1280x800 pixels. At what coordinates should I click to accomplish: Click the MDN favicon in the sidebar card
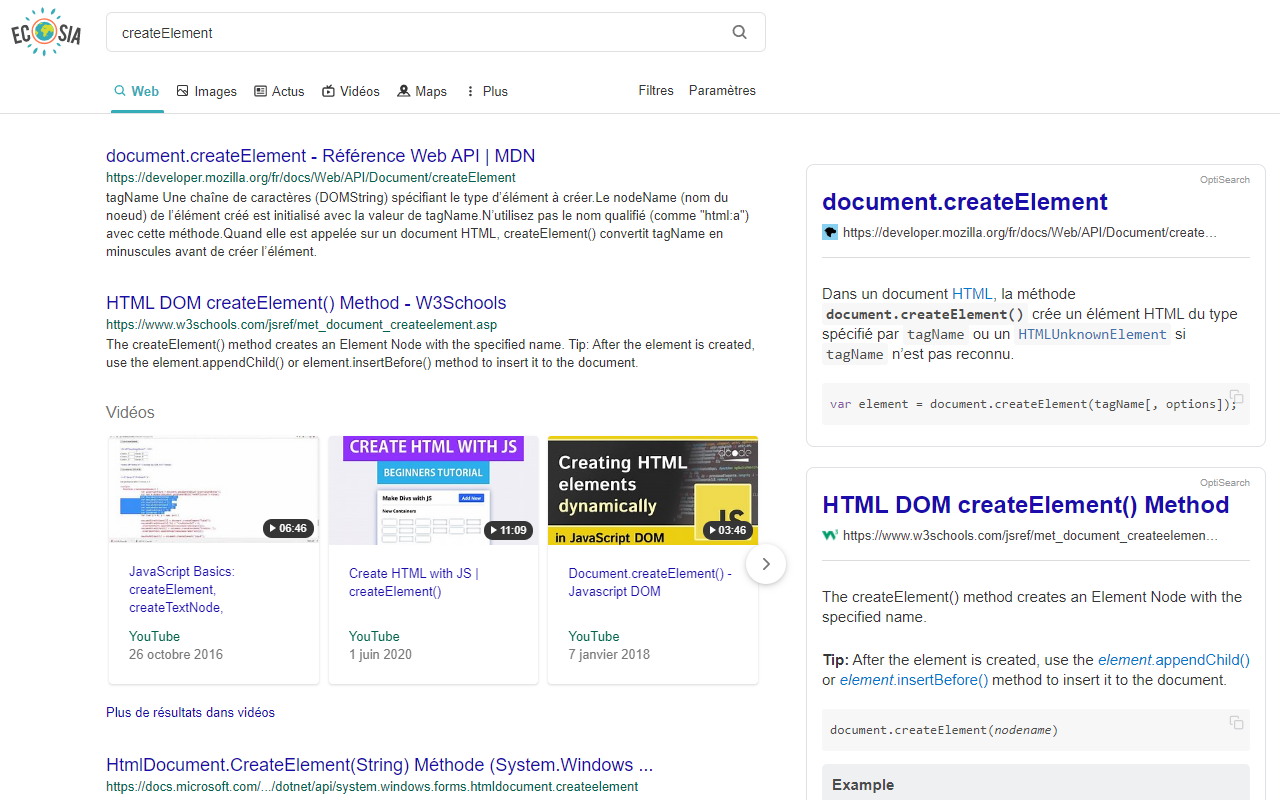(829, 231)
